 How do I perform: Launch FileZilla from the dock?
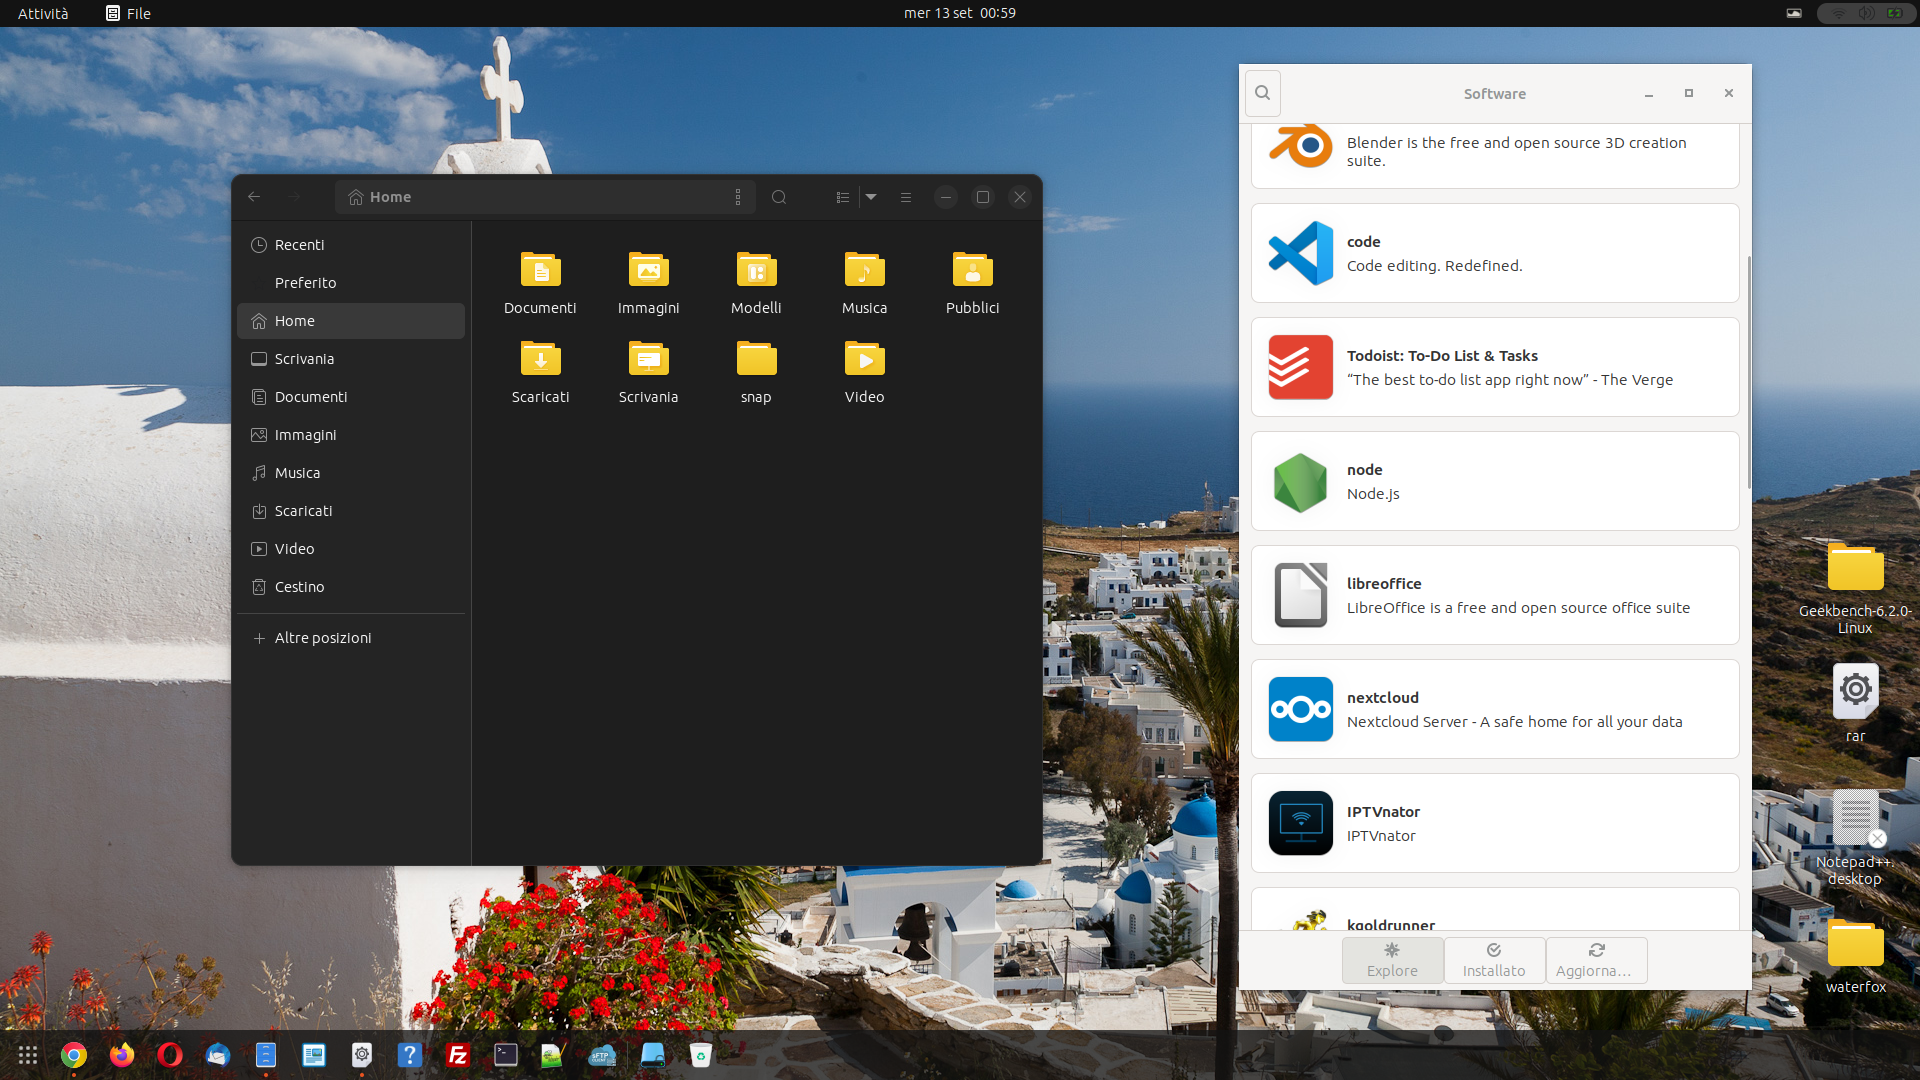tap(457, 1055)
